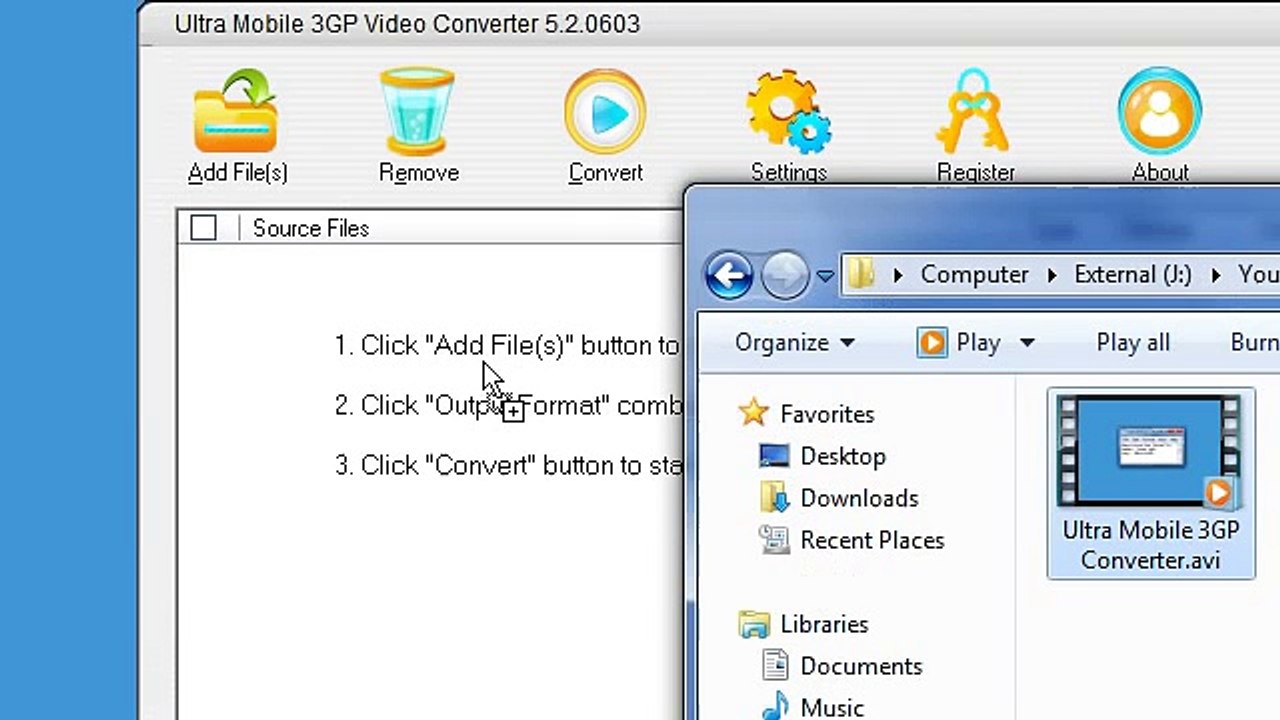Expand the arrow after Computer in breadcrumb
The image size is (1280, 720).
pos(1052,275)
